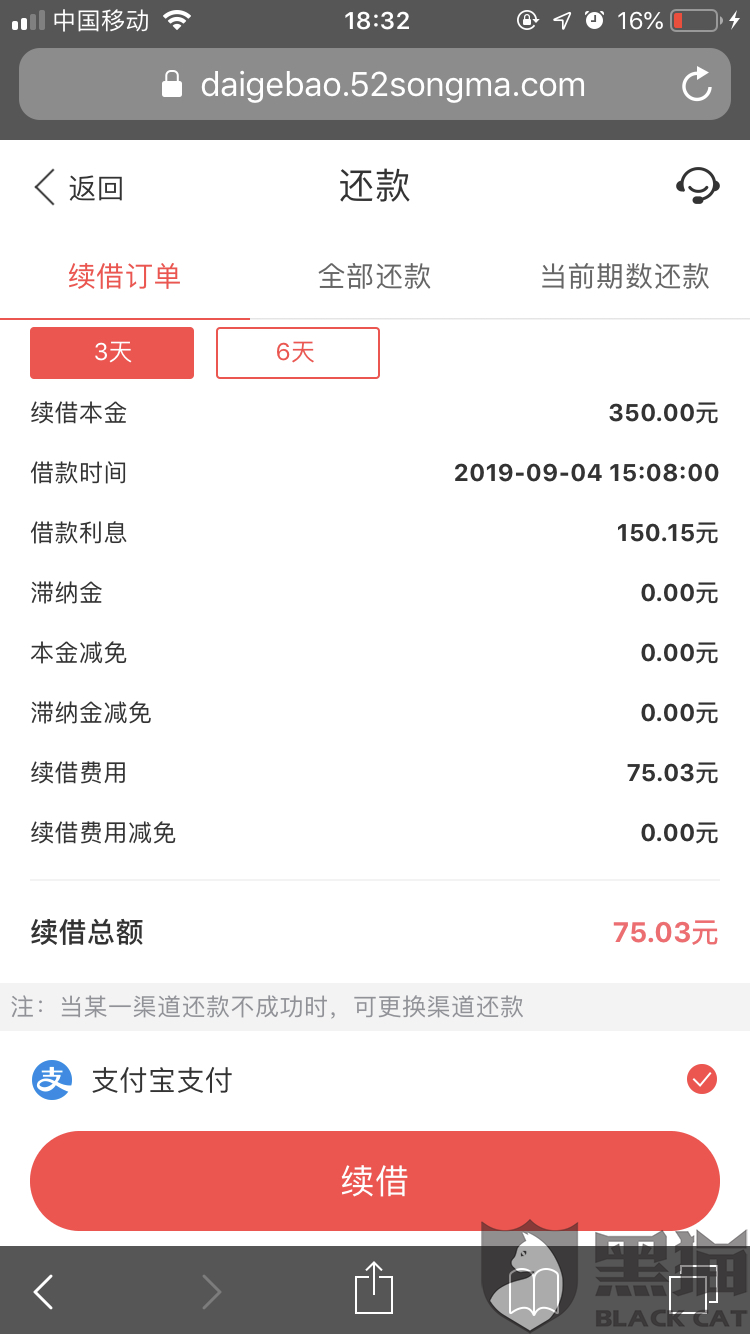The width and height of the screenshot is (750, 1334).
Task: Tap the Safari back arrow in the bottom bar
Action: pyautogui.click(x=43, y=1292)
